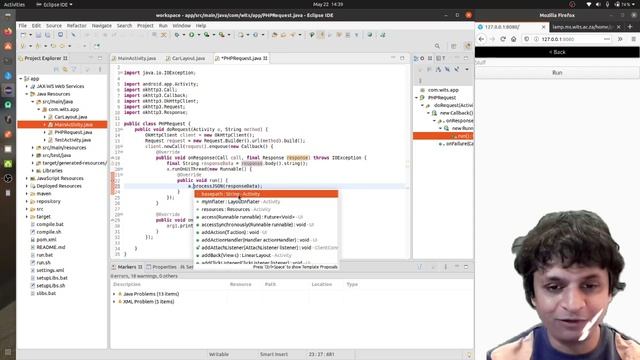Click the text input above Run in Firefox
This screenshot has width=640, height=360.
tap(557, 62)
